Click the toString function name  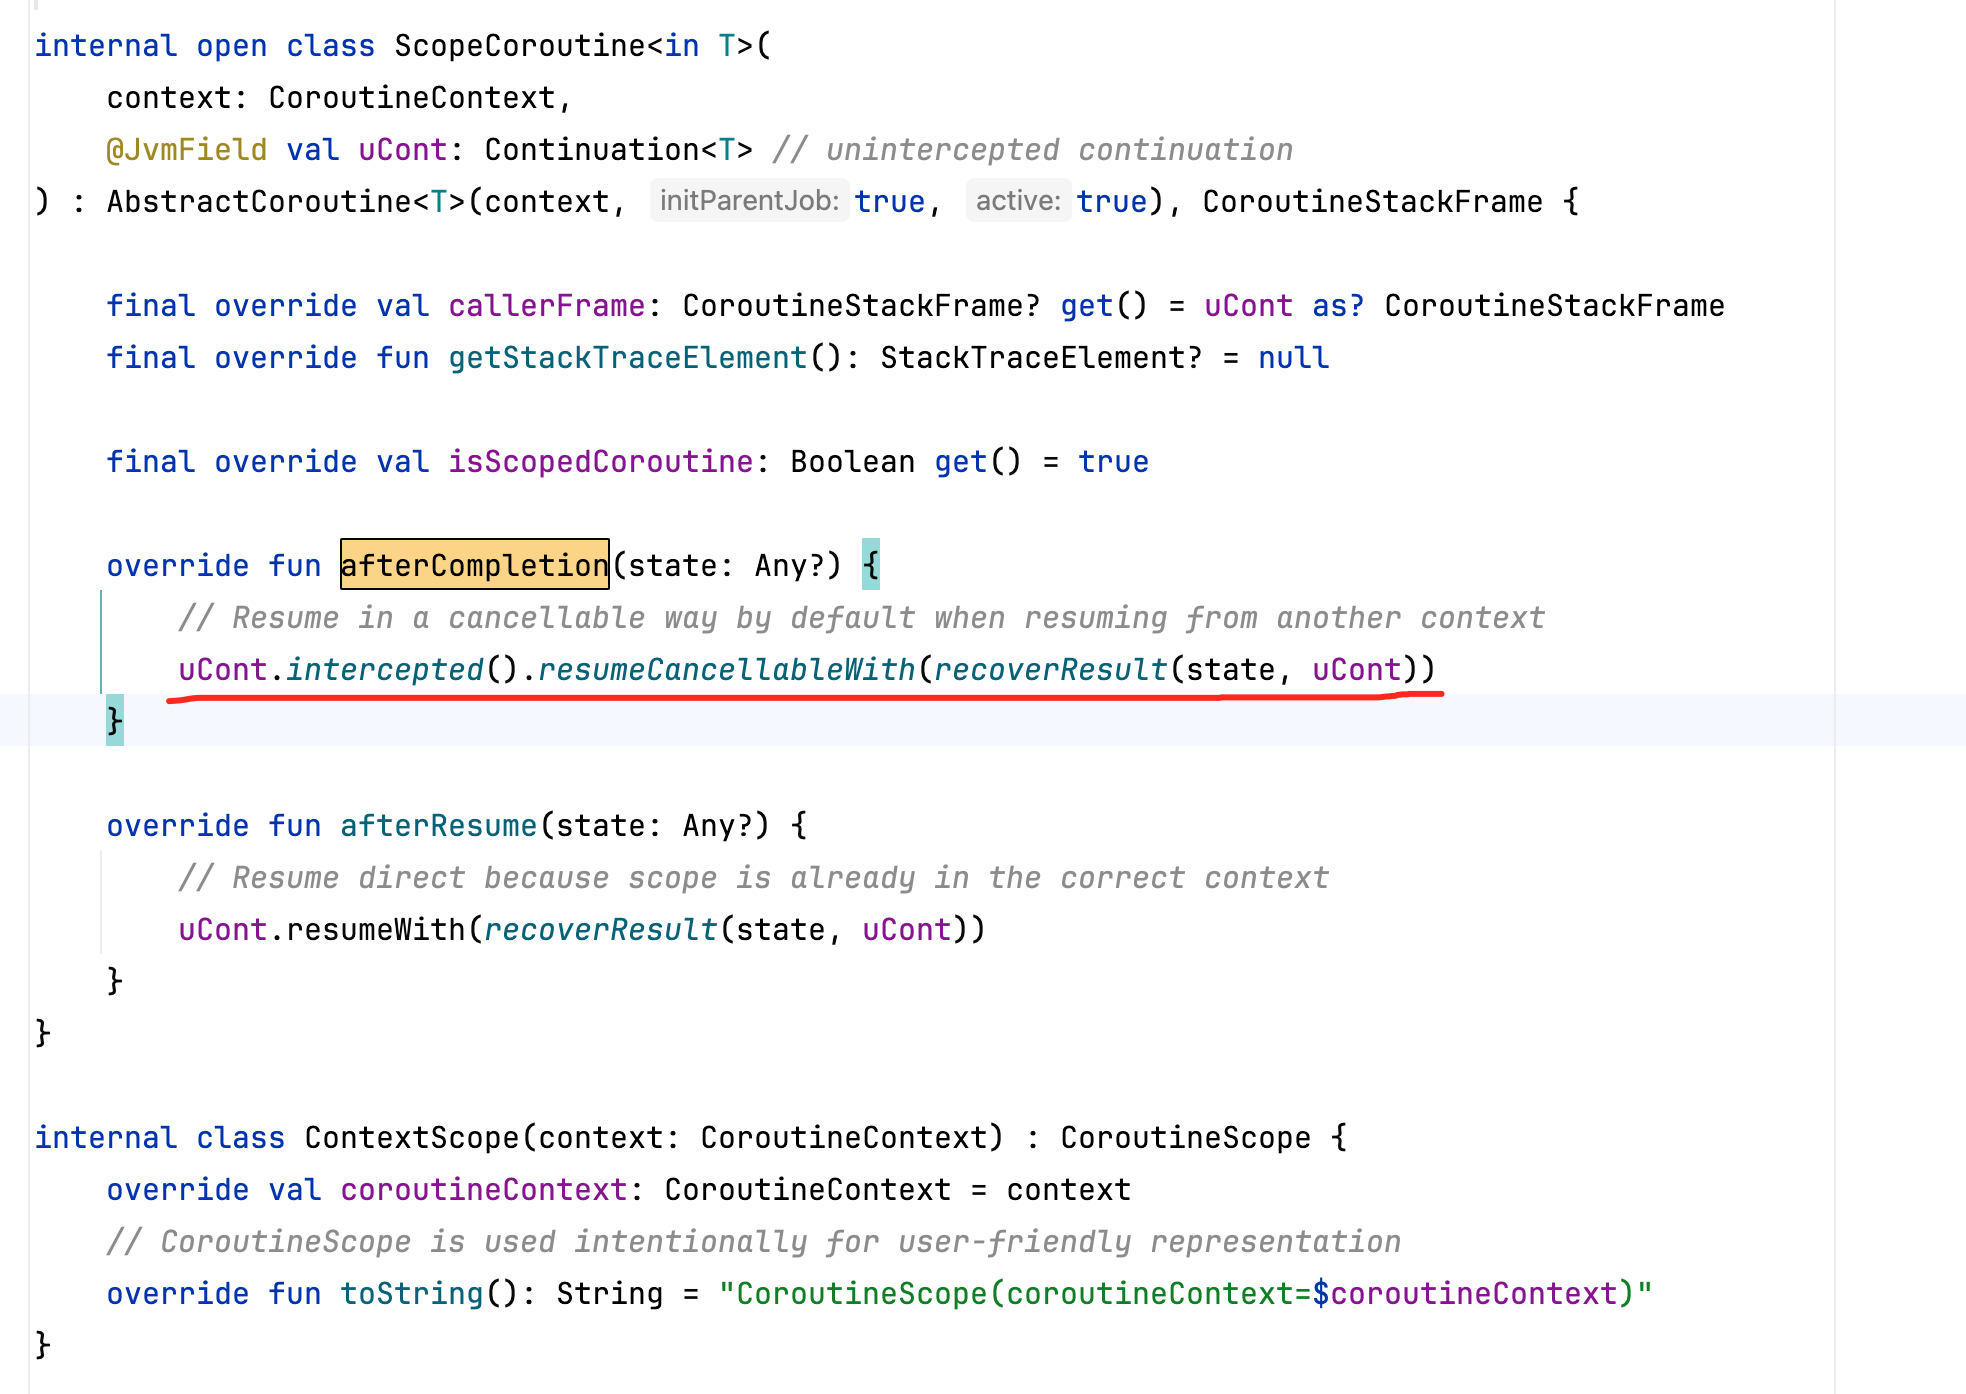(x=412, y=1294)
